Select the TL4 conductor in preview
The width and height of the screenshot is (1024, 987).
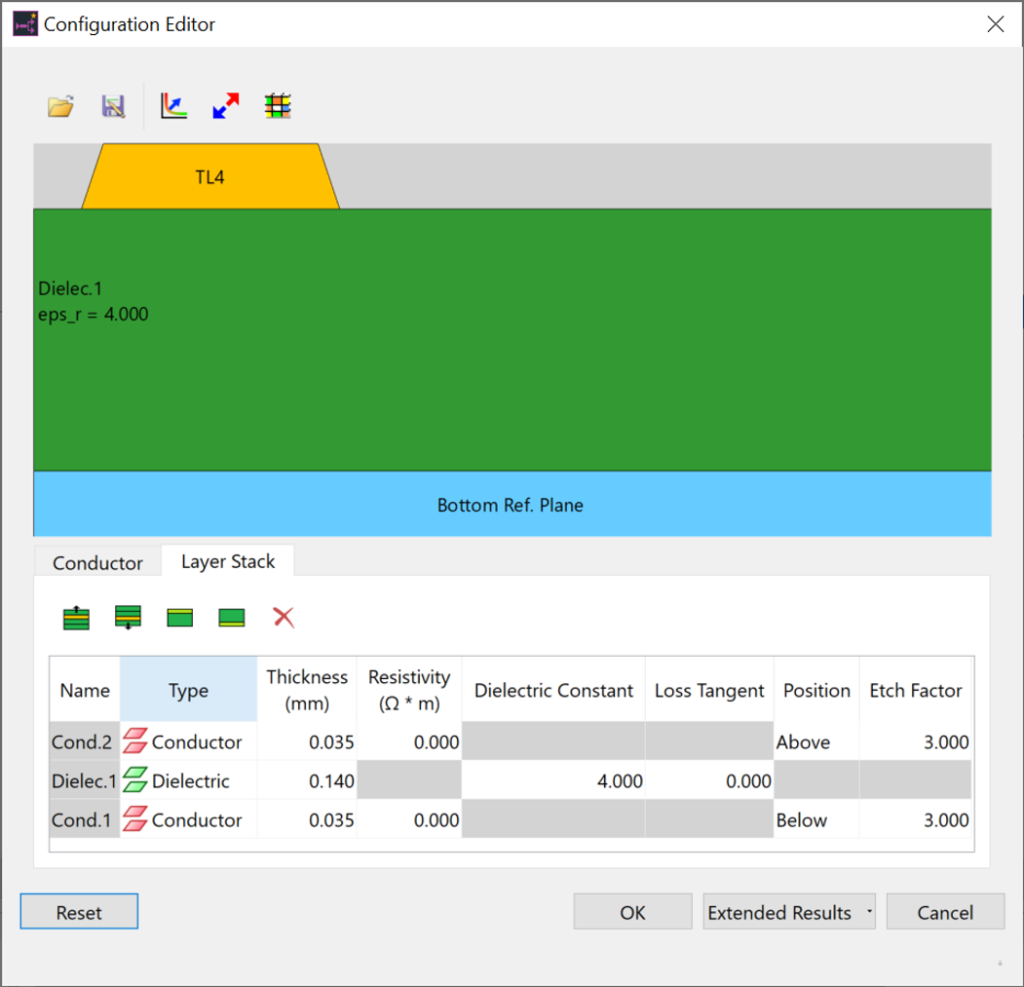pos(210,176)
